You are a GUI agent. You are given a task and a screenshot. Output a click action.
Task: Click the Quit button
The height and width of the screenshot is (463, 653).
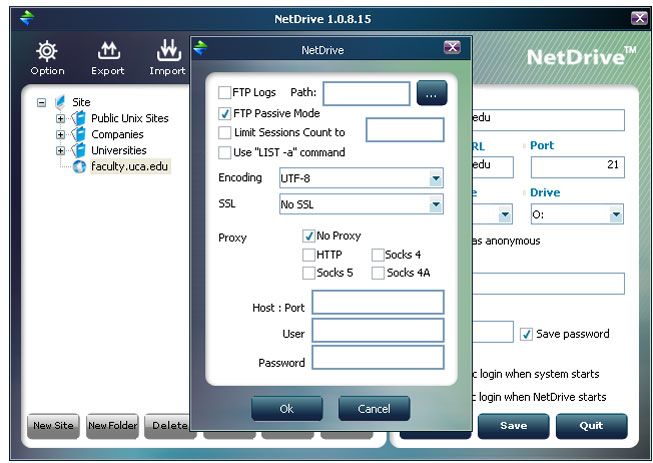click(591, 426)
